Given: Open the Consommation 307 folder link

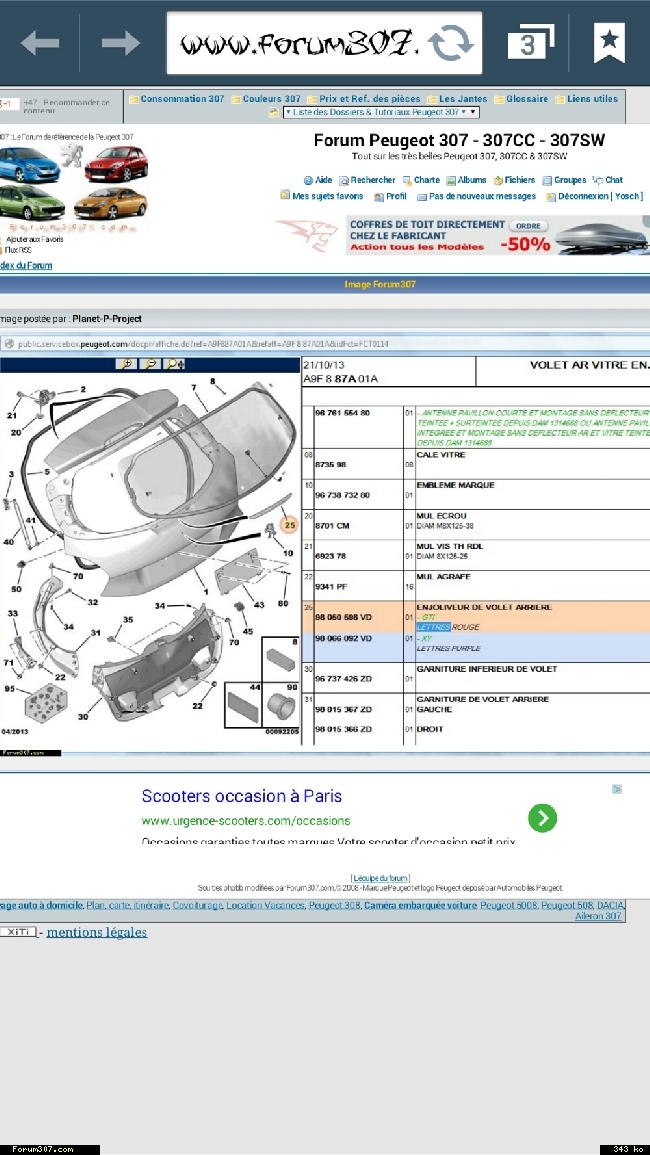Looking at the screenshot, I should 176,99.
